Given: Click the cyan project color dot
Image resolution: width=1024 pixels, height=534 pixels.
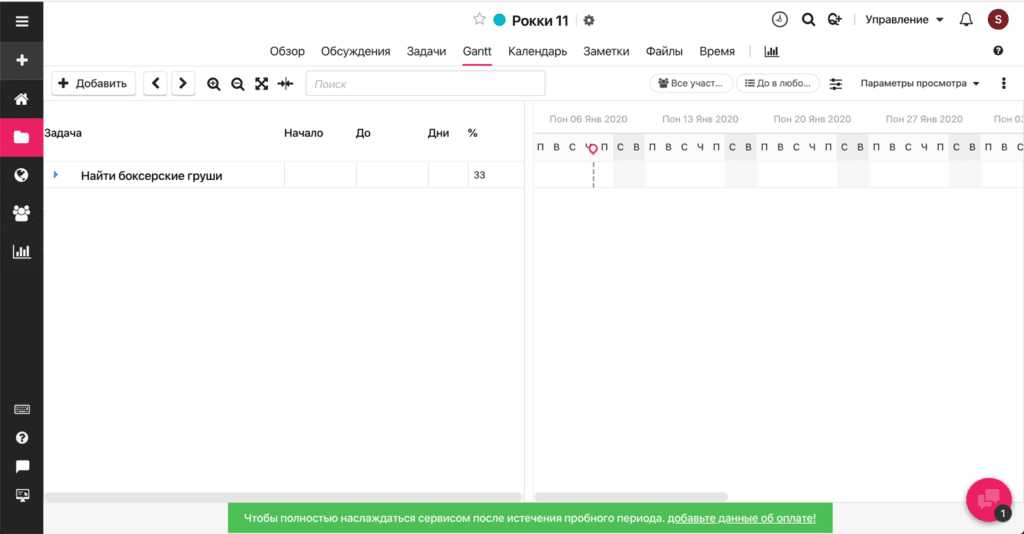Looking at the screenshot, I should pos(500,20).
